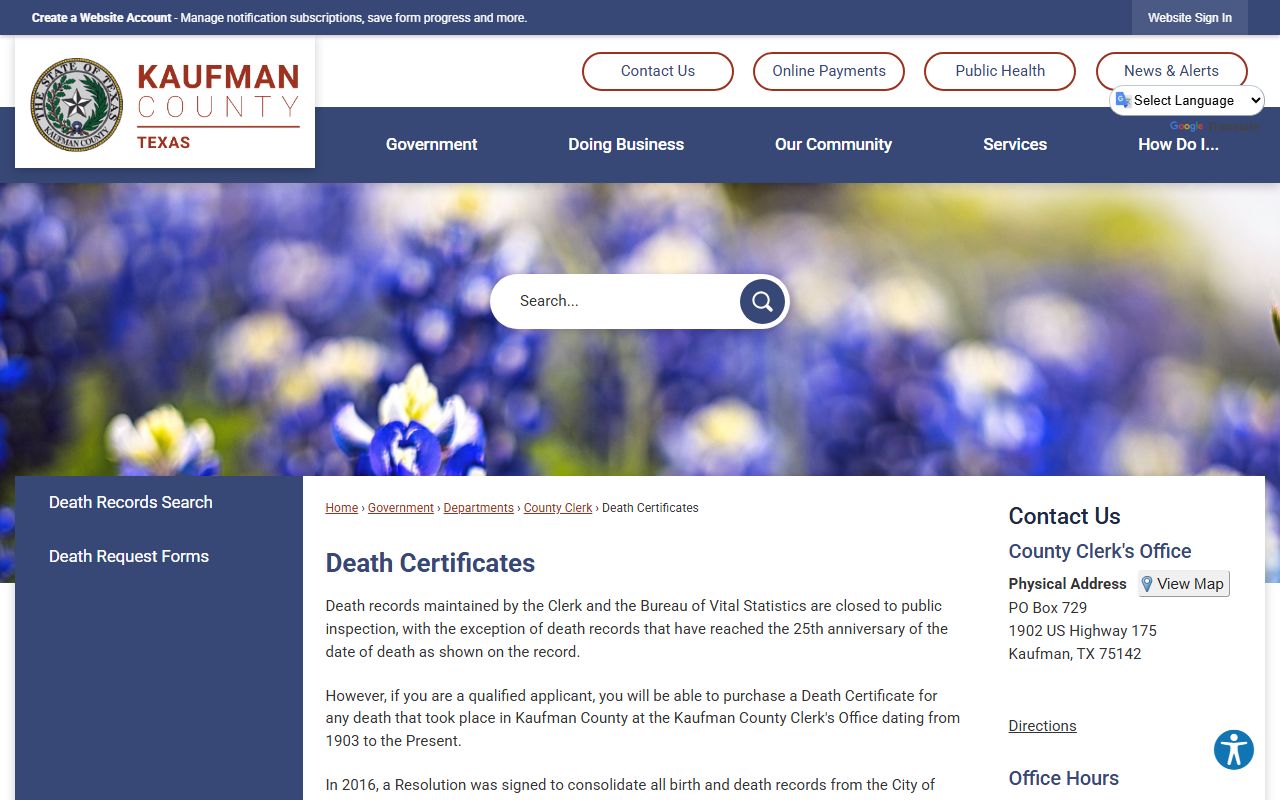Screen dimensions: 1280x800
Task: Open the accessibility options icon
Action: click(1234, 749)
